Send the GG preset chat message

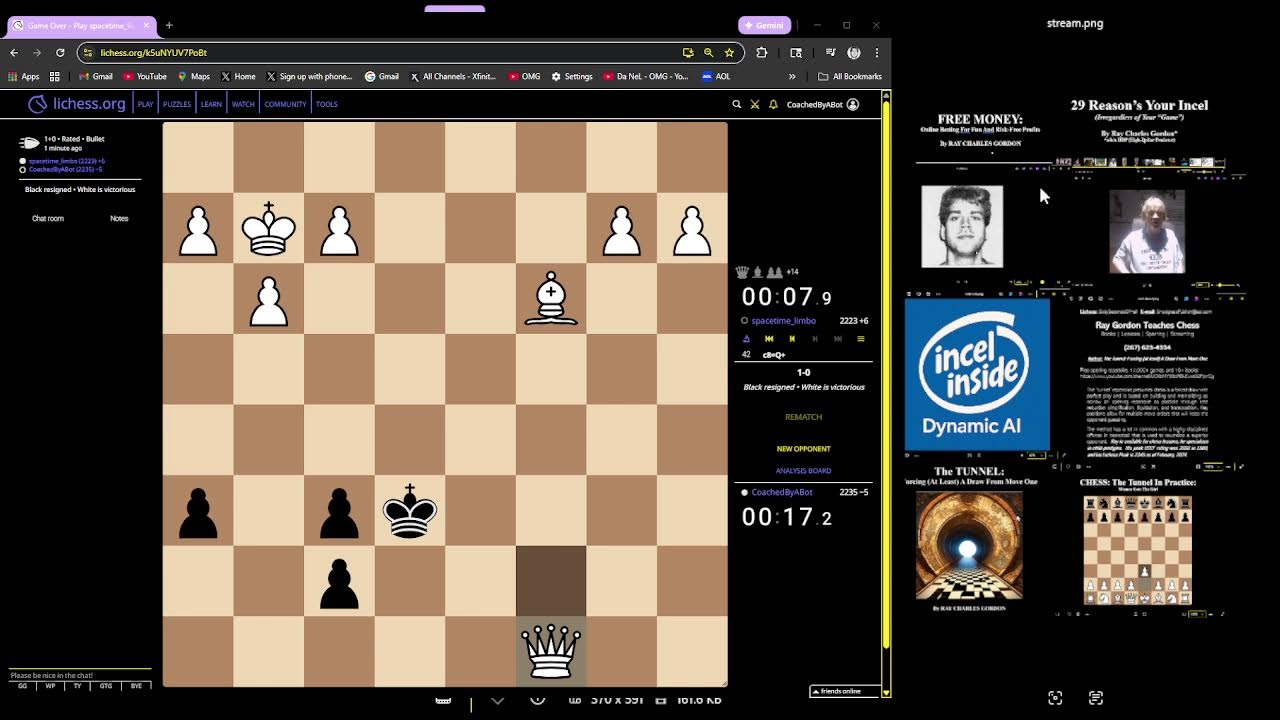coord(23,686)
